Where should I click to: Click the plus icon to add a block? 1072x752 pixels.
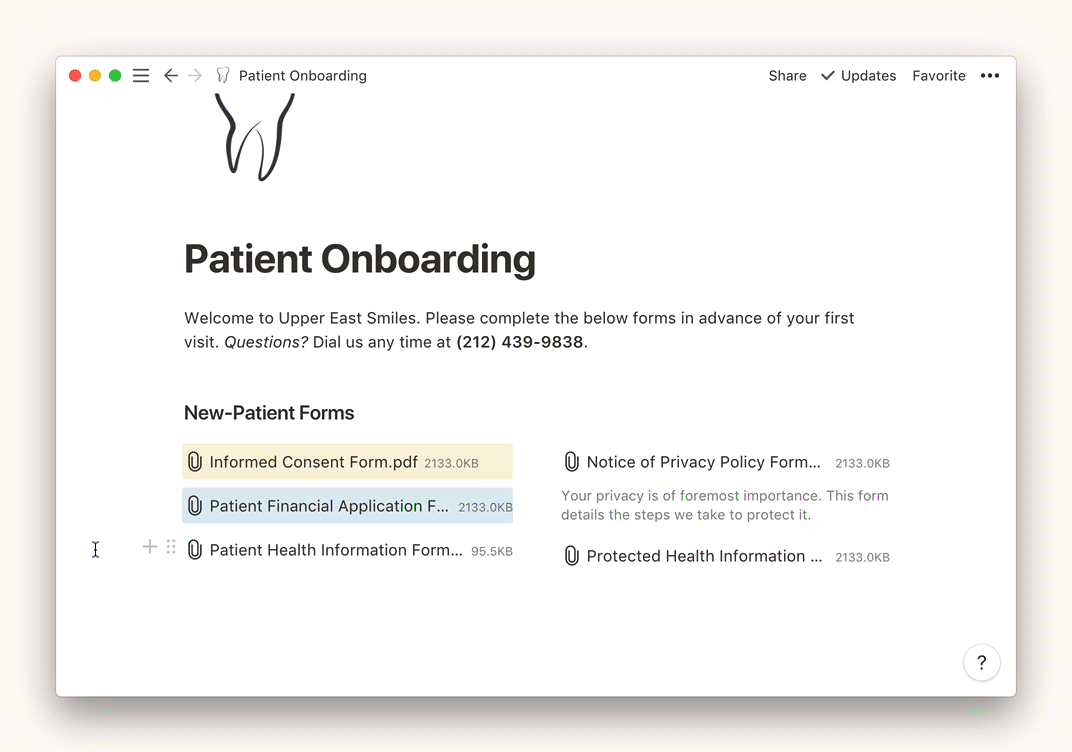[150, 547]
